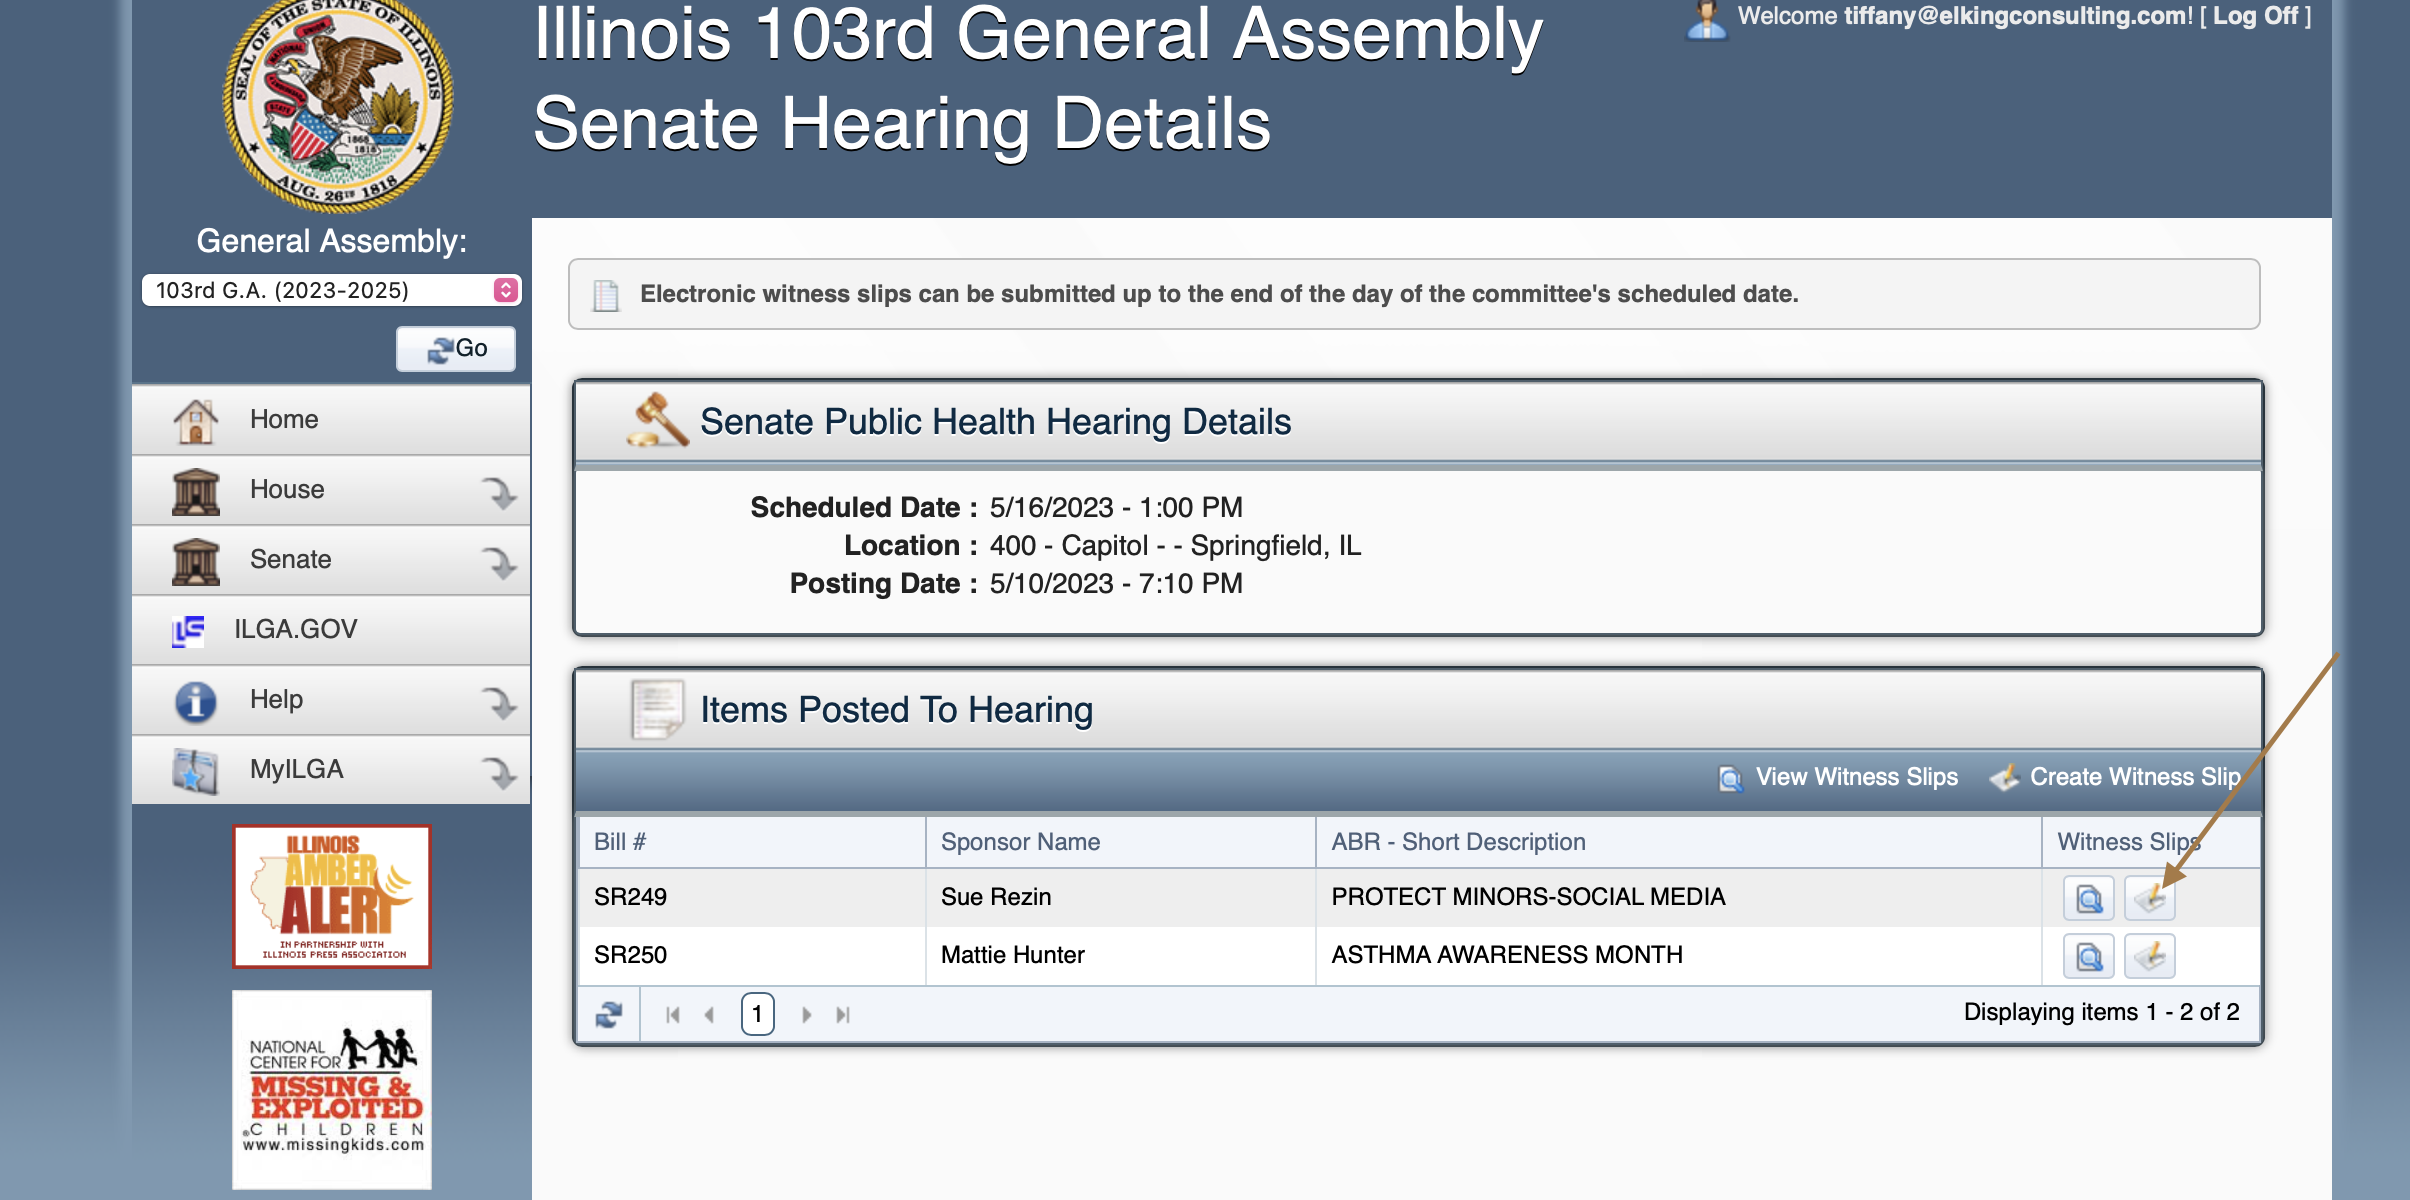Create witness slip for SR250
Screen dimensions: 2410x1200
tap(2149, 956)
